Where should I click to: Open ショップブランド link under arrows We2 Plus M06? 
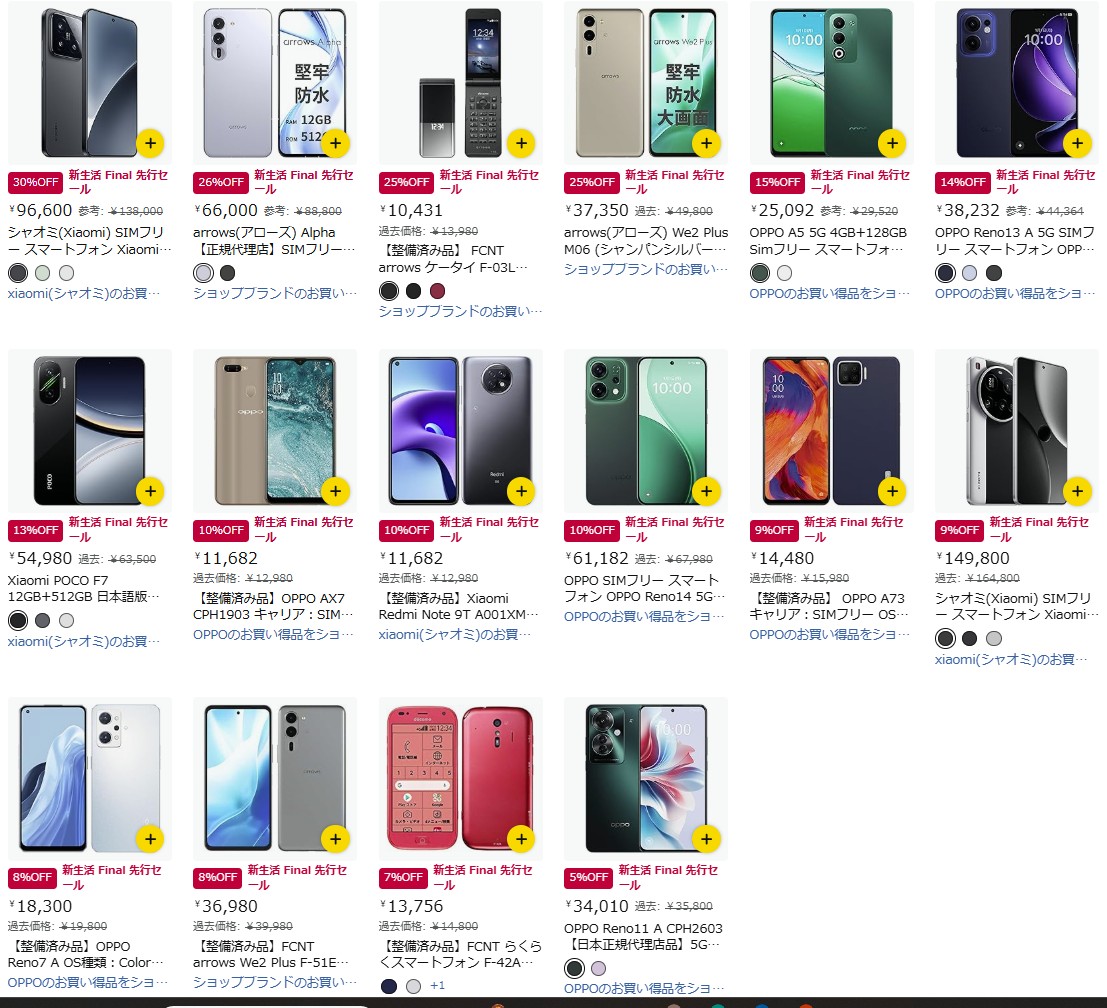pos(645,269)
